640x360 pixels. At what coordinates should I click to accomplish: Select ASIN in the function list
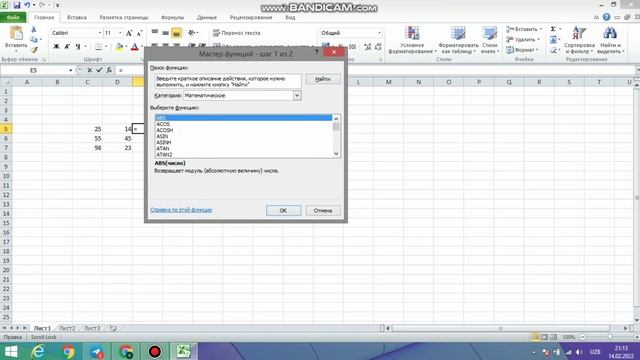[x=244, y=136]
